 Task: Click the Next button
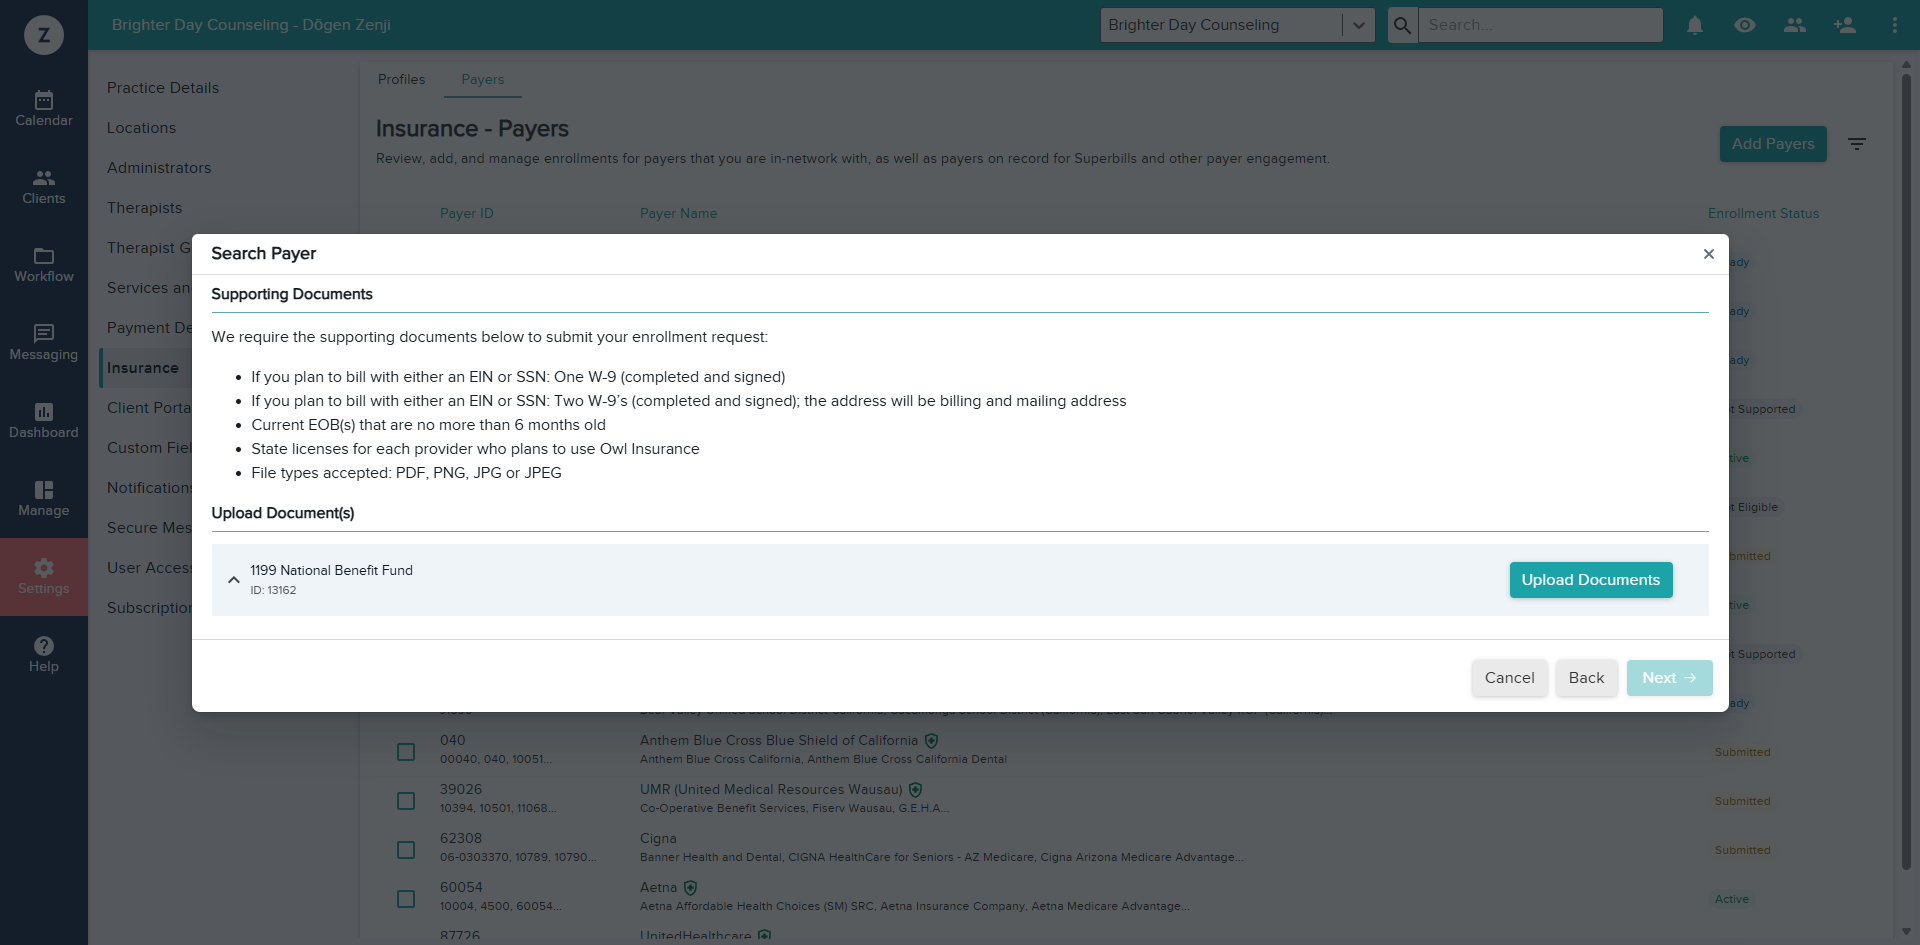(x=1670, y=678)
